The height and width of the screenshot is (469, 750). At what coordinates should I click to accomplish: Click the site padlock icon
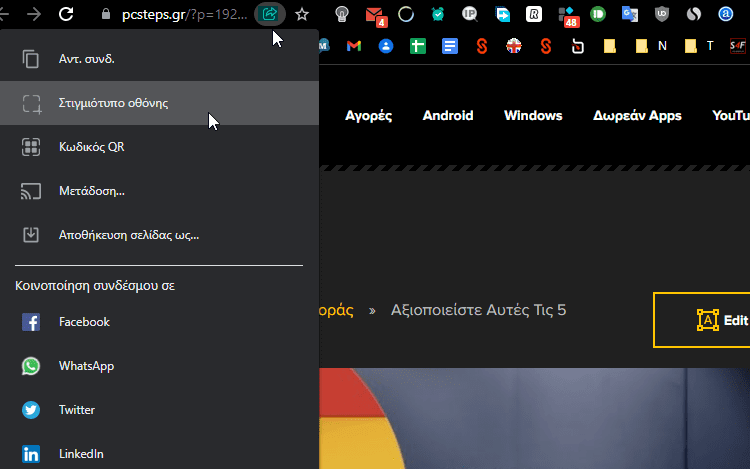[106, 14]
